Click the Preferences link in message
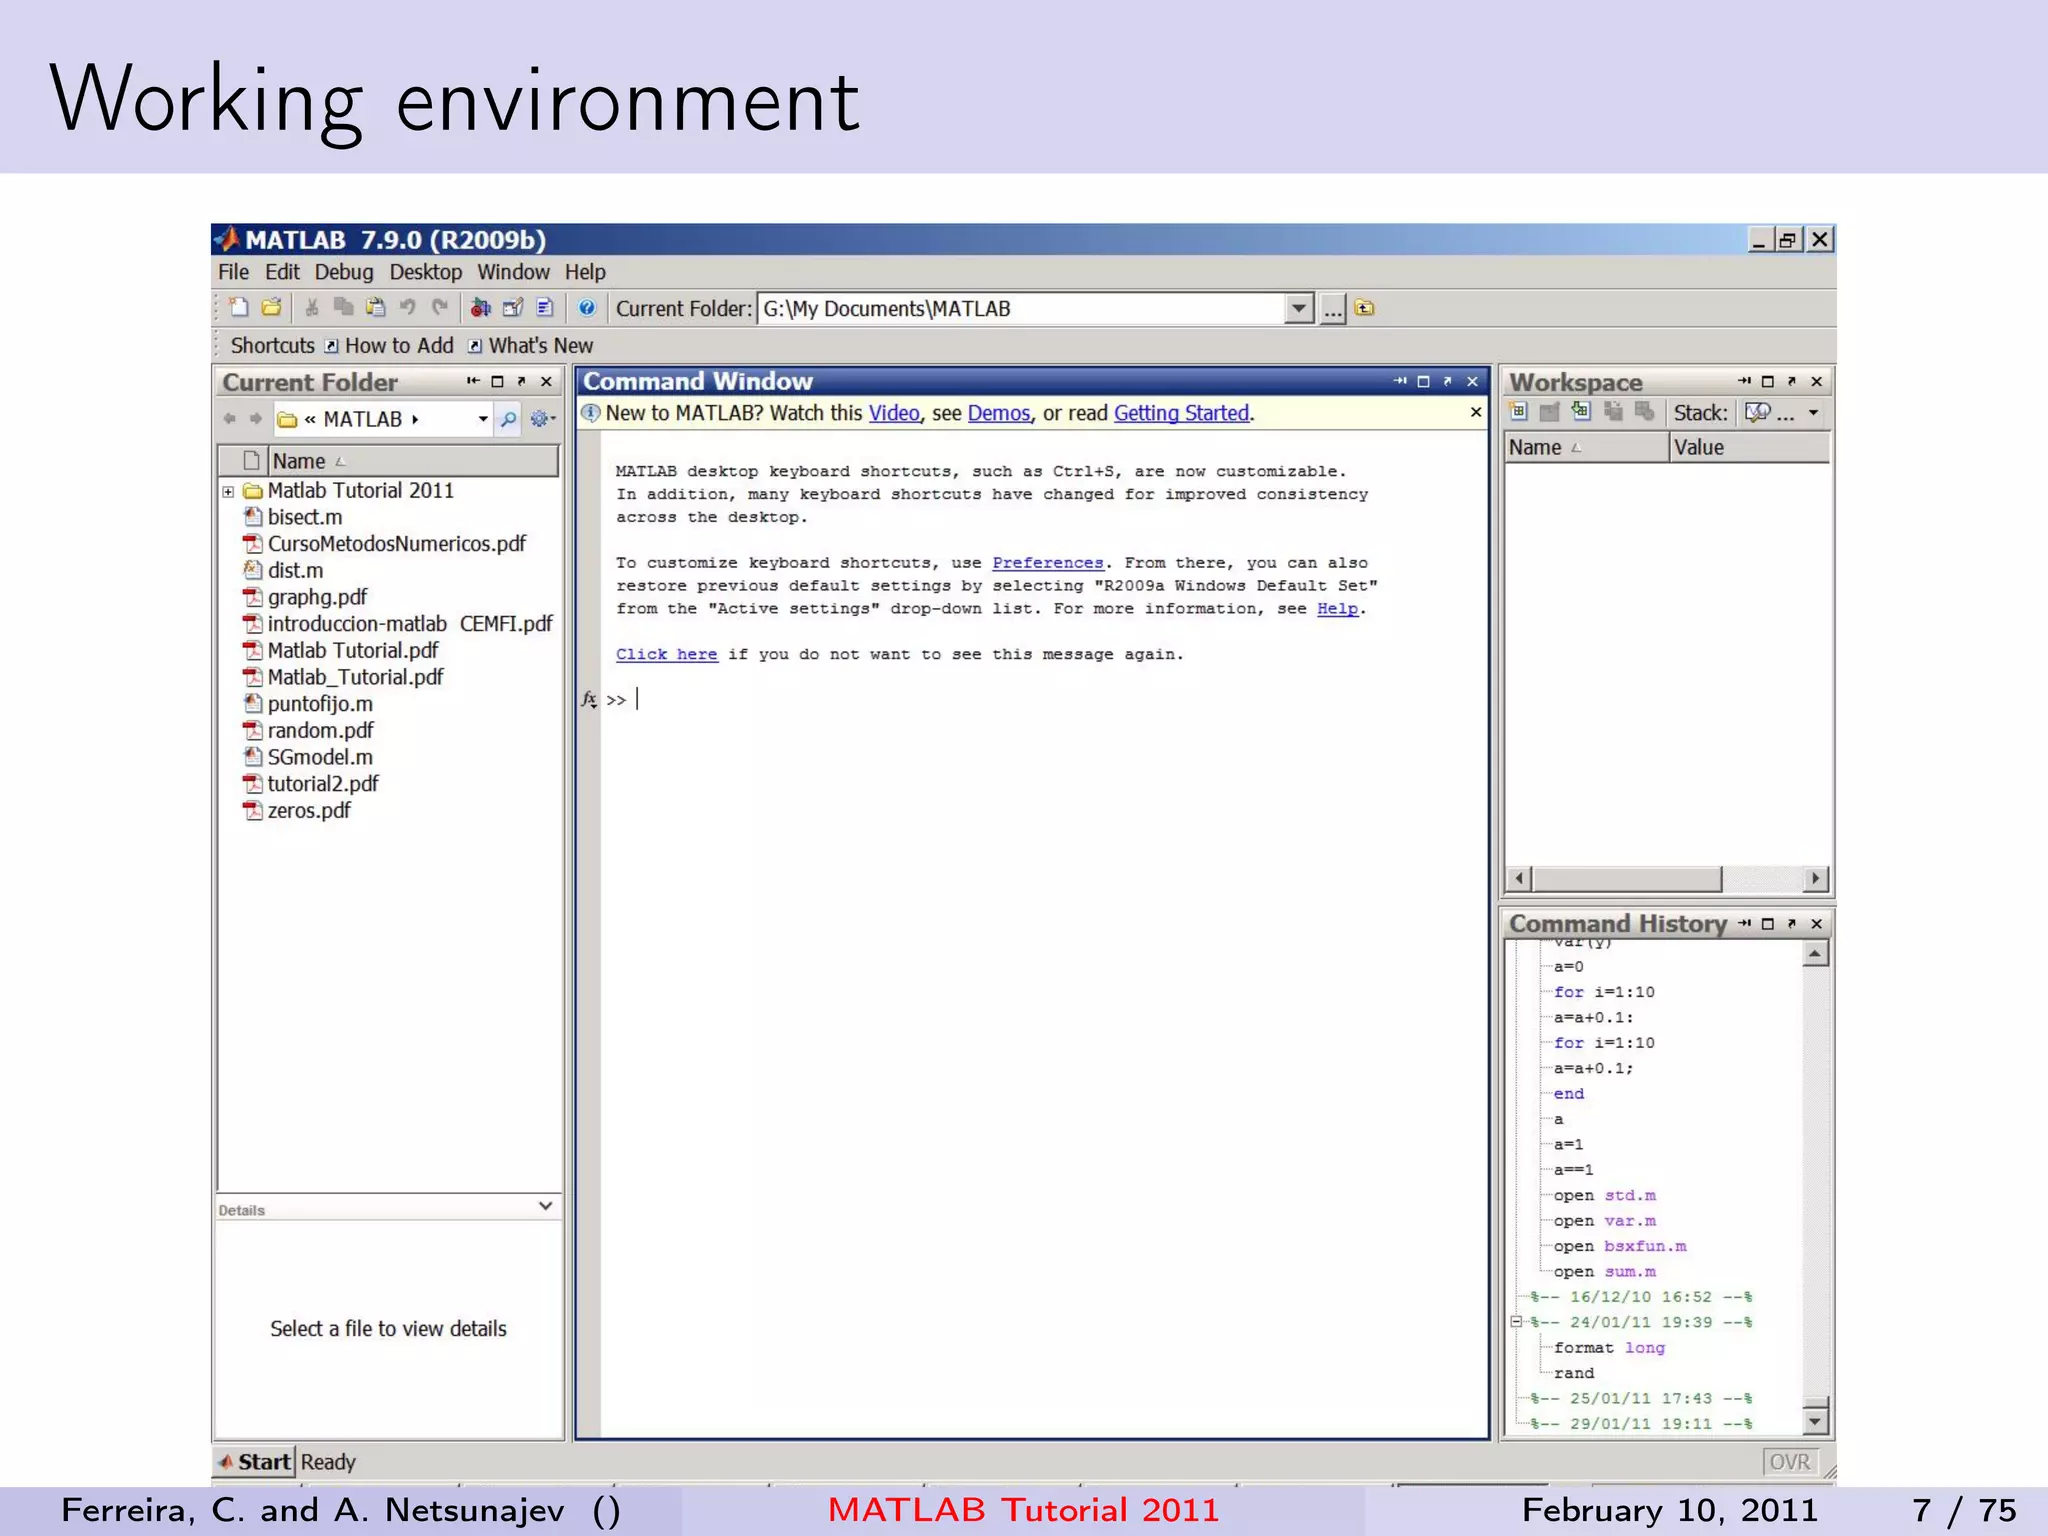Viewport: 2048px width, 1536px height. [x=1047, y=563]
